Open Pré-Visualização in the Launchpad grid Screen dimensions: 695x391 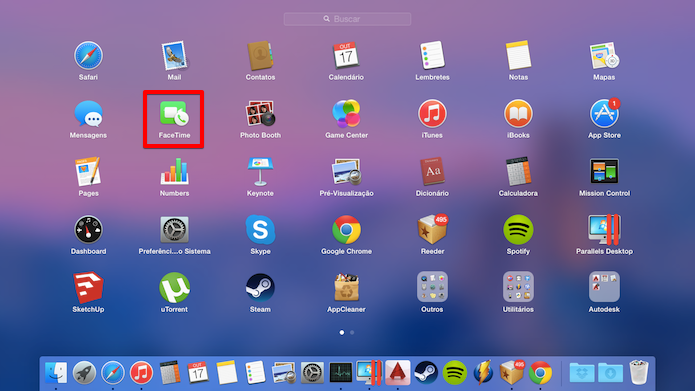(346, 172)
